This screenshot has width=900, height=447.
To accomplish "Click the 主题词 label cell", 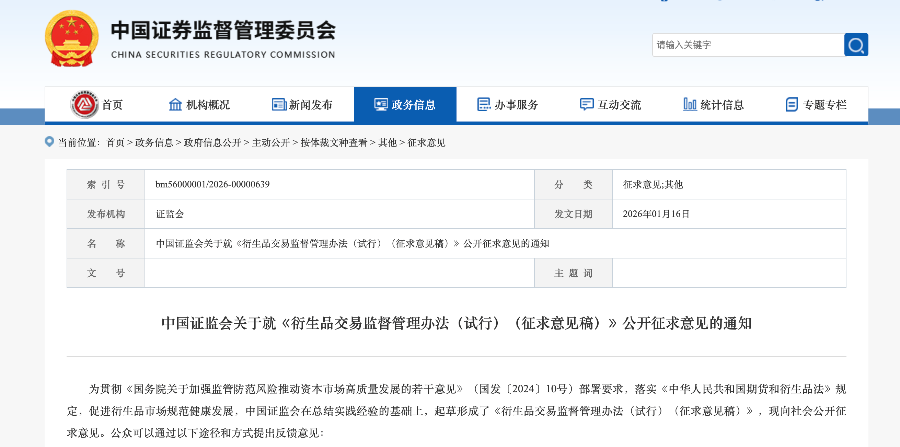I will tap(573, 273).
